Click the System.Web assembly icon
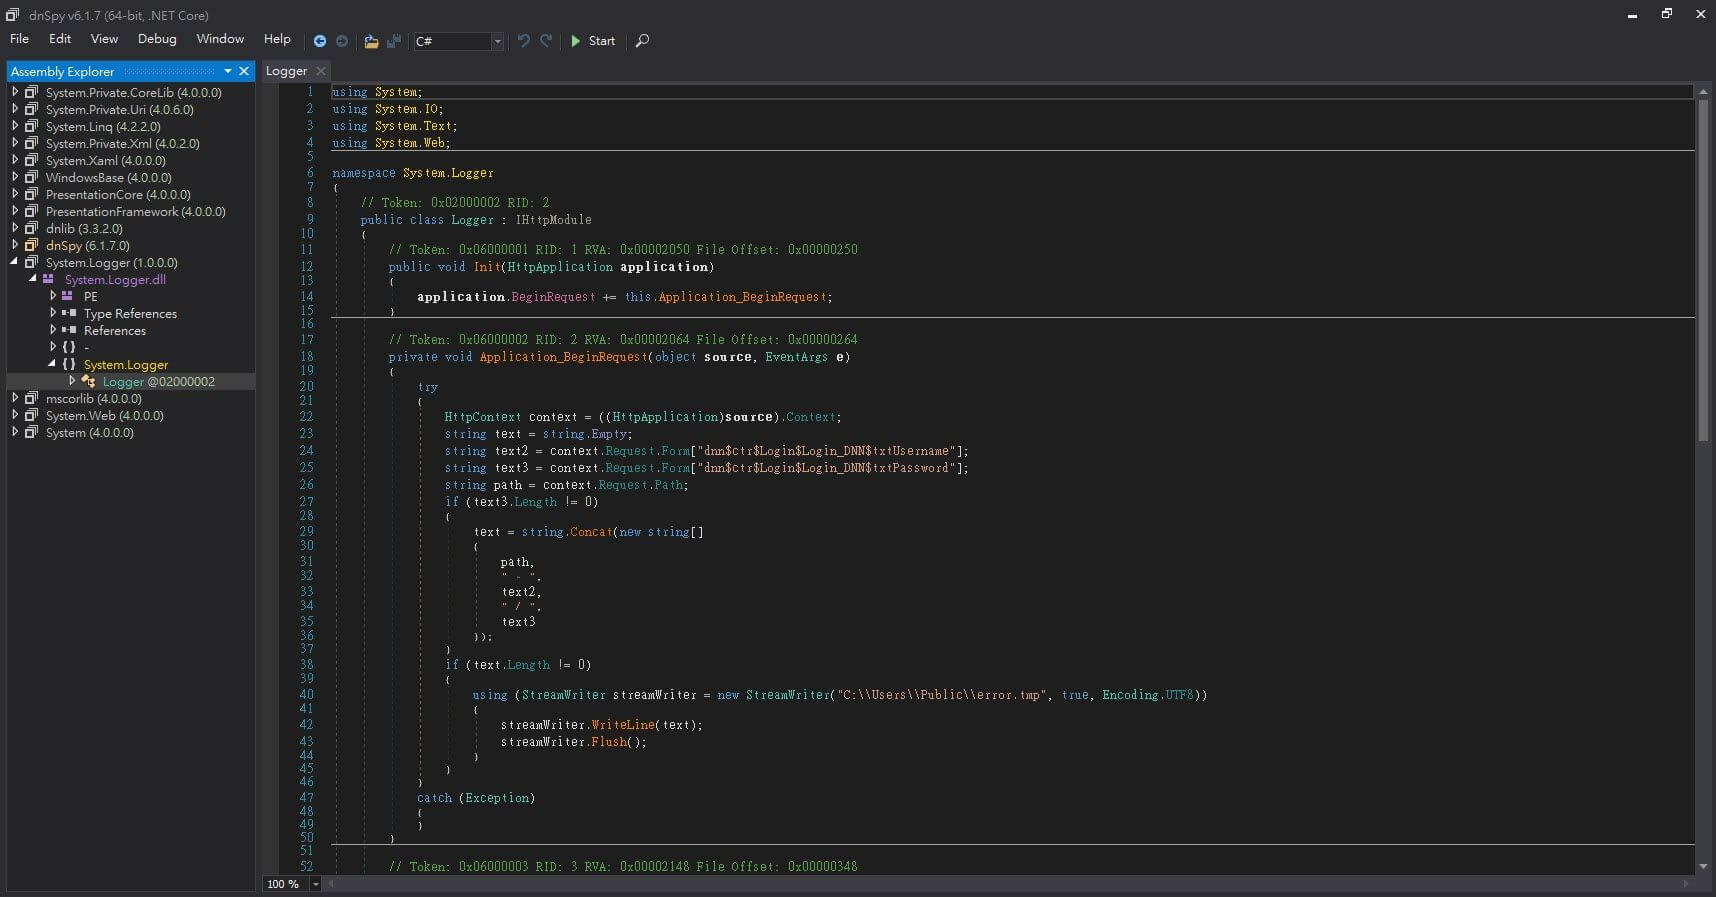The width and height of the screenshot is (1716, 897). (31, 415)
